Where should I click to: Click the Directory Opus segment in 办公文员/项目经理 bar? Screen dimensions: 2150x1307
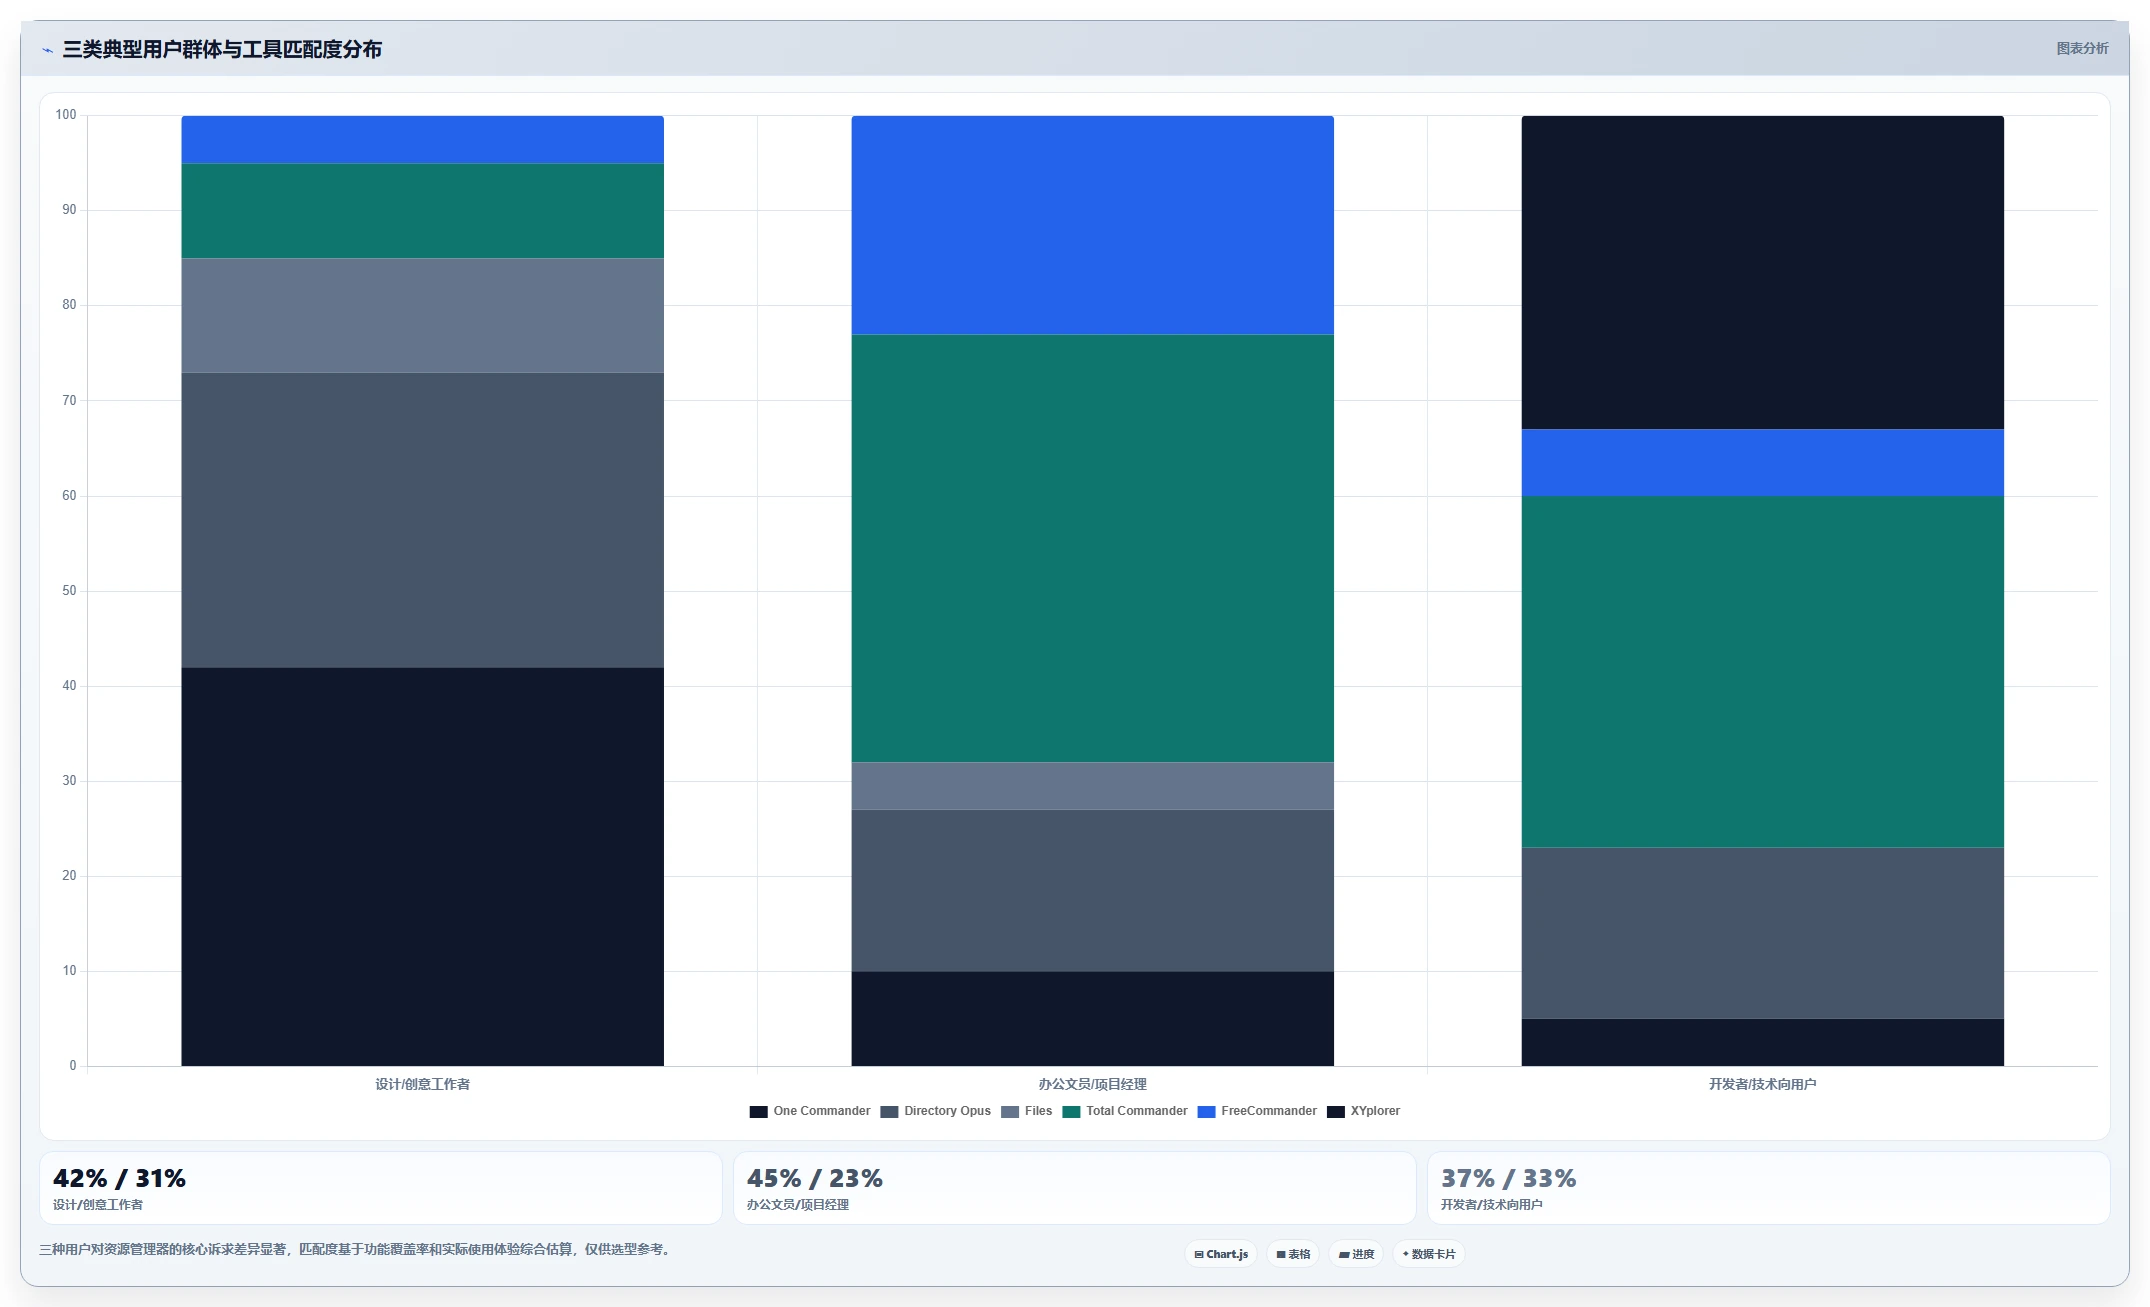coord(1092,890)
